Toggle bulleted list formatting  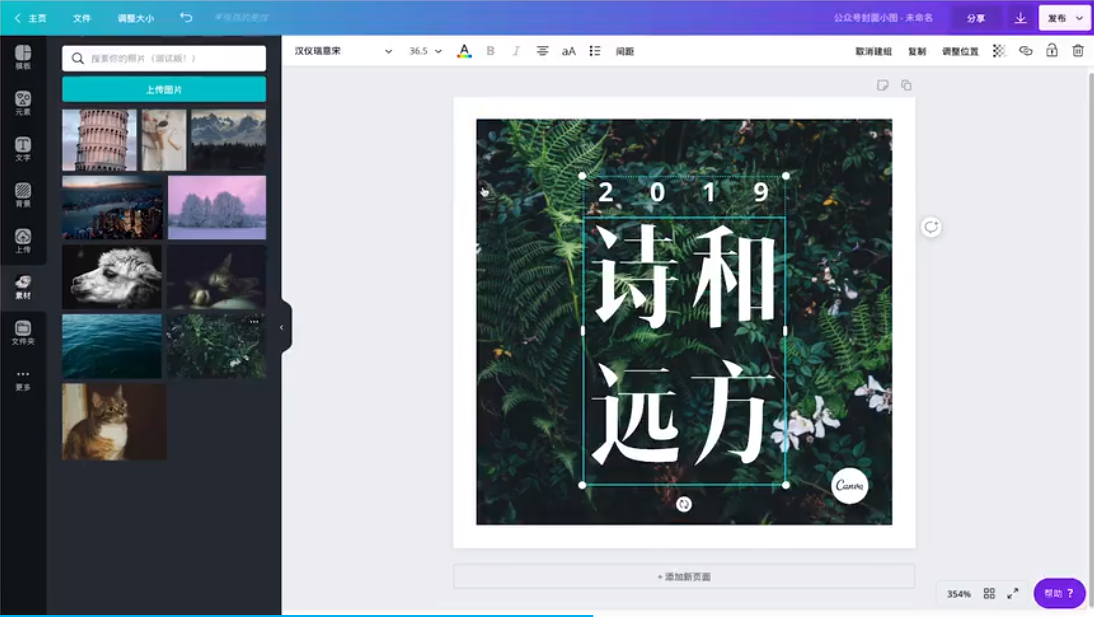coord(594,51)
